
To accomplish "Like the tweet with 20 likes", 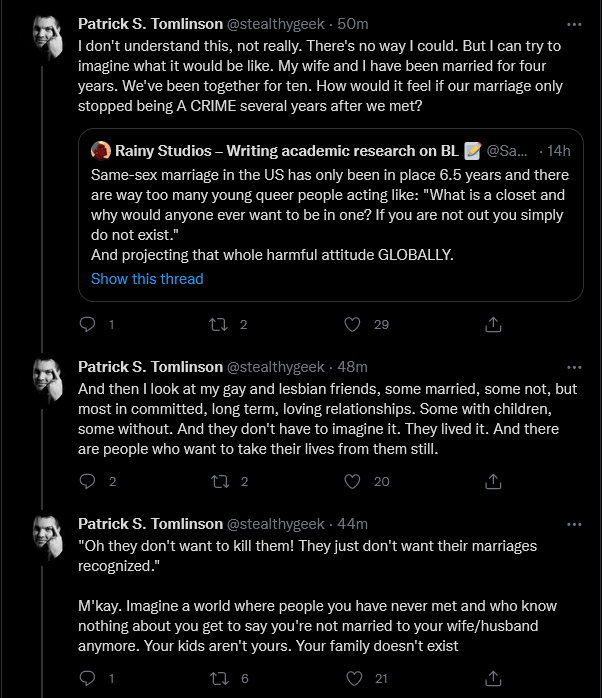I will click(352, 481).
